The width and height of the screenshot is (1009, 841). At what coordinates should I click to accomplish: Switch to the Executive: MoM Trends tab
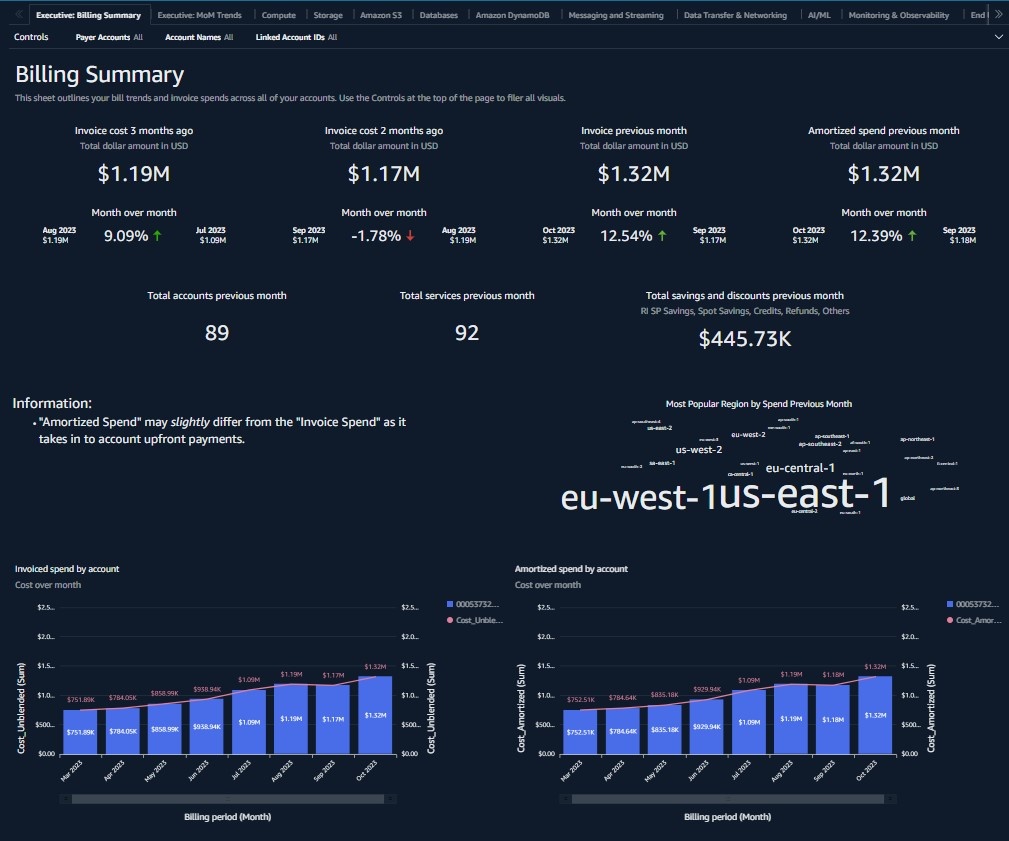(199, 15)
